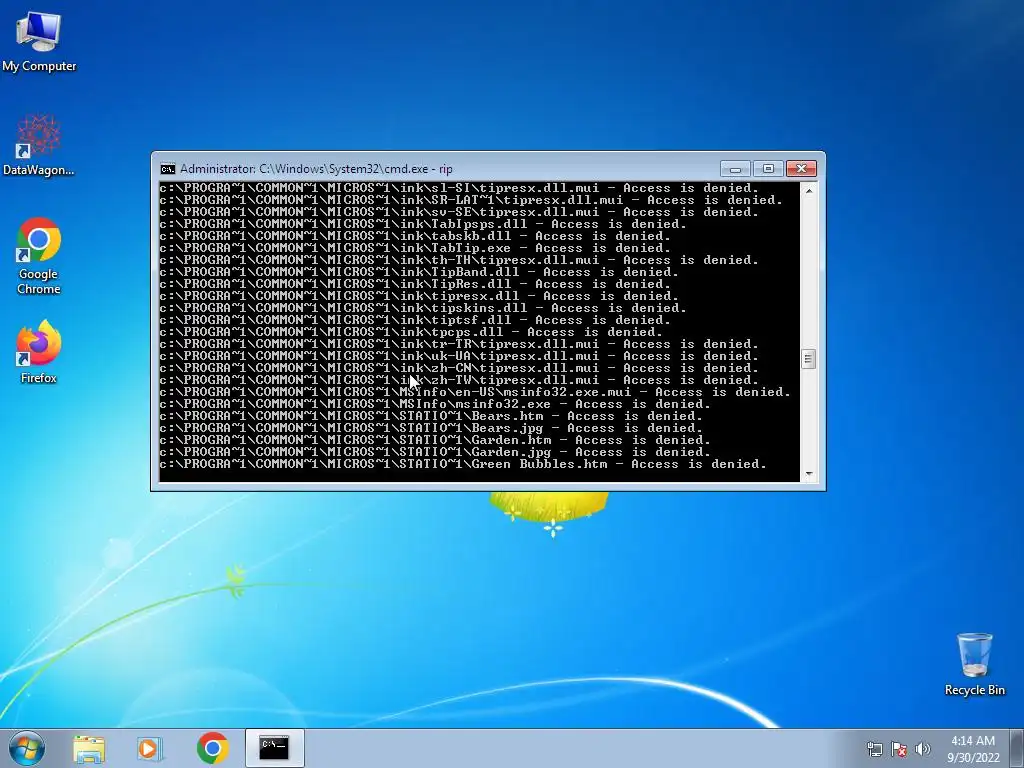Open the Recycle Bin
The width and height of the screenshot is (1024, 768).
click(x=974, y=664)
